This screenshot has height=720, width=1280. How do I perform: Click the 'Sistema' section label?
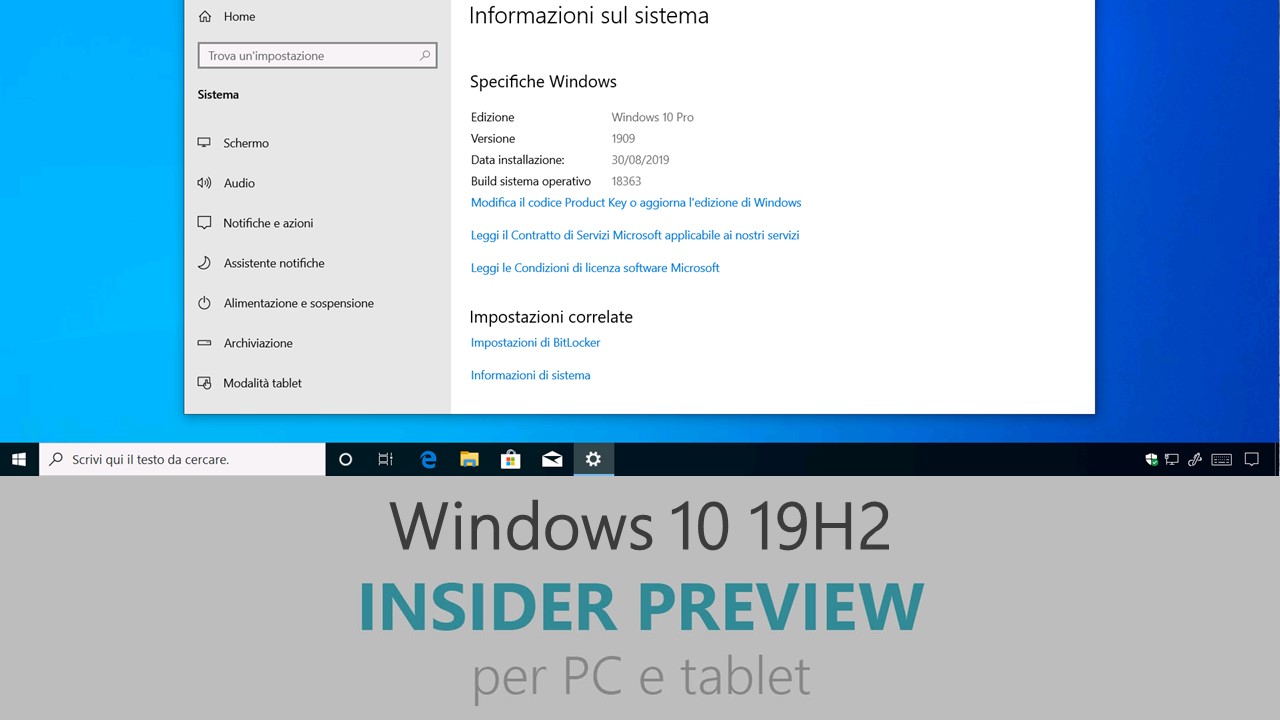click(x=218, y=95)
